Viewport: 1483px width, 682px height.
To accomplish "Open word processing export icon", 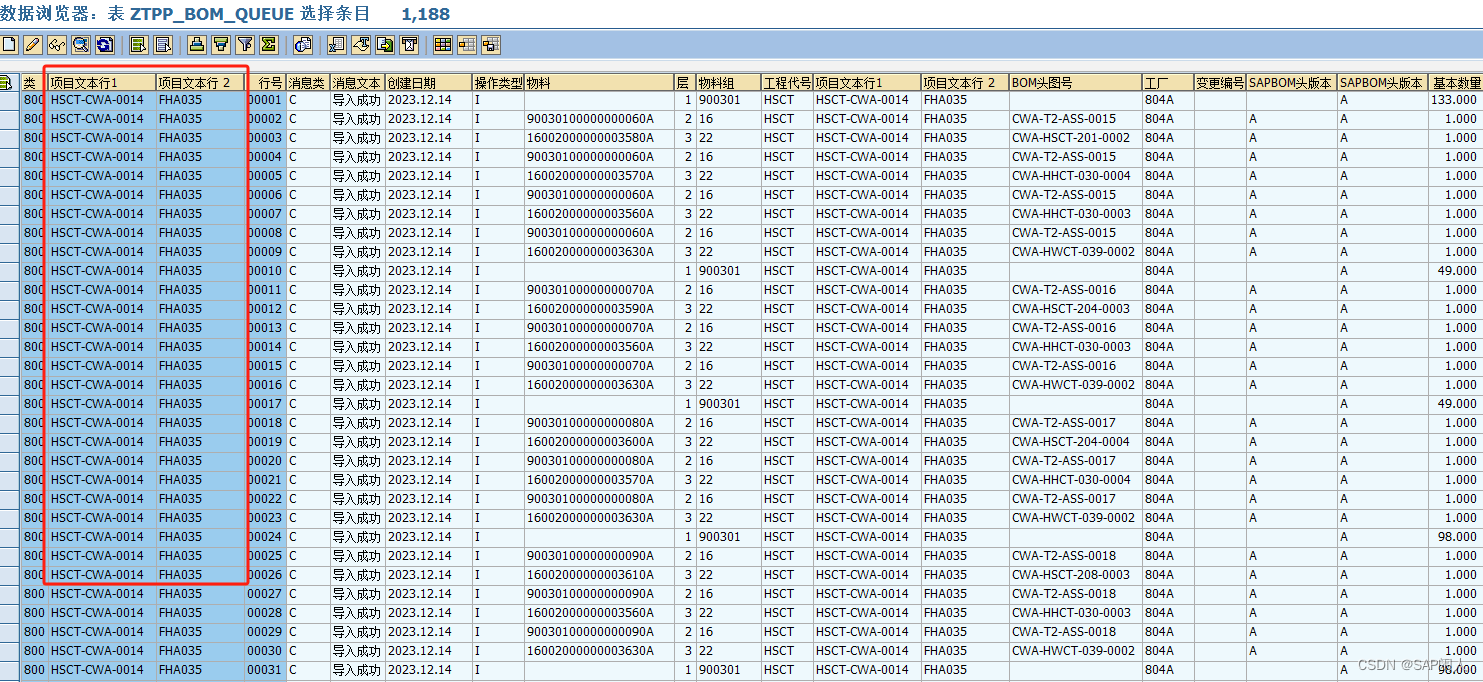I will pyautogui.click(x=361, y=45).
